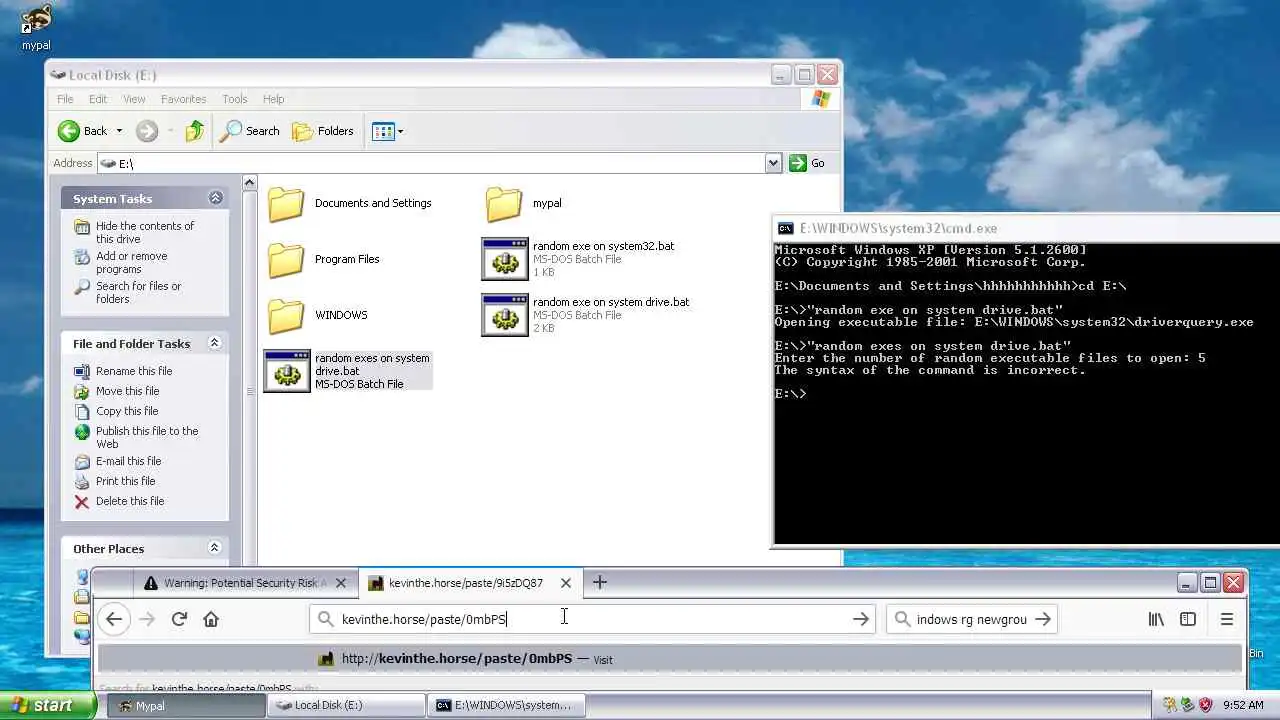Screen dimensions: 1280x720
Task: Reload the current browser page
Action: [179, 619]
